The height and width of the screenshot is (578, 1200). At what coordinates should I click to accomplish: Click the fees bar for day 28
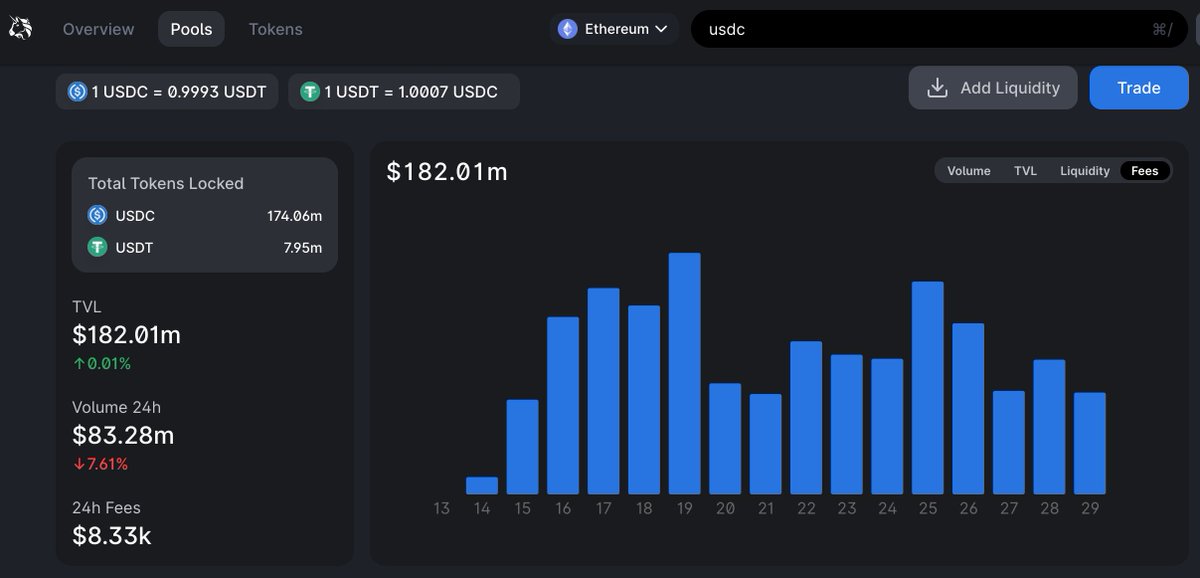[x=1049, y=427]
